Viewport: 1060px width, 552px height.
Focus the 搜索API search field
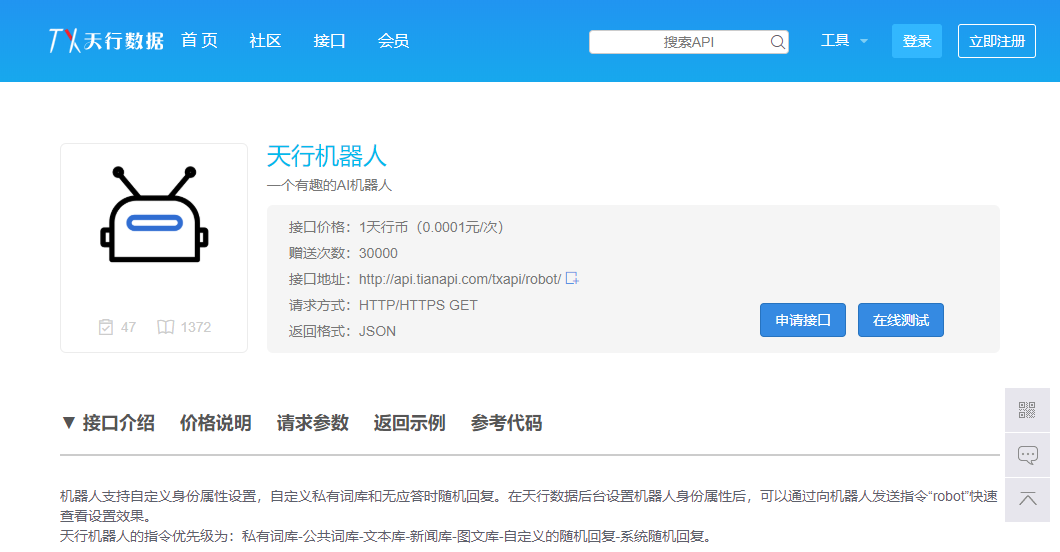[688, 42]
